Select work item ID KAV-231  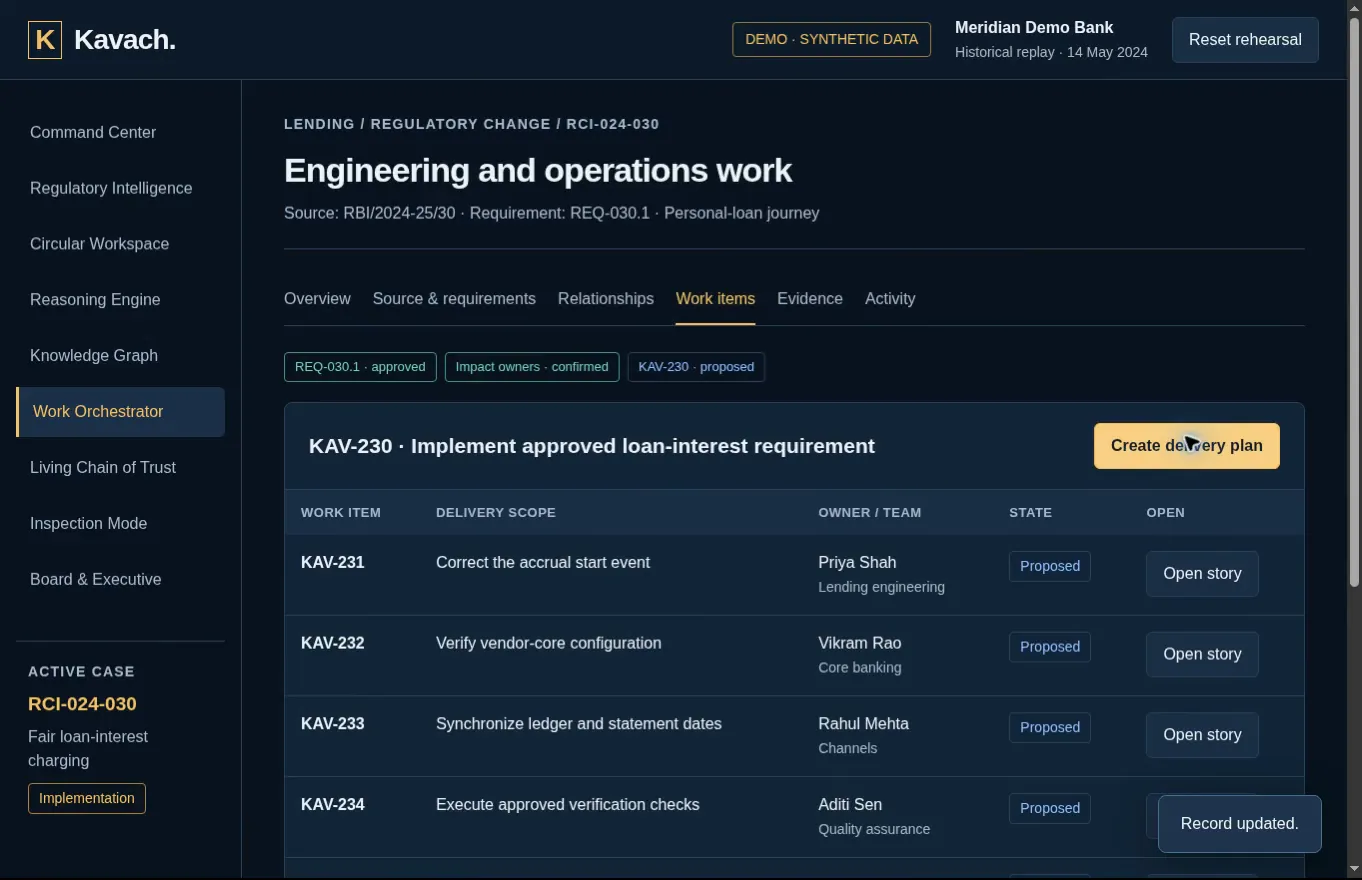(x=333, y=563)
